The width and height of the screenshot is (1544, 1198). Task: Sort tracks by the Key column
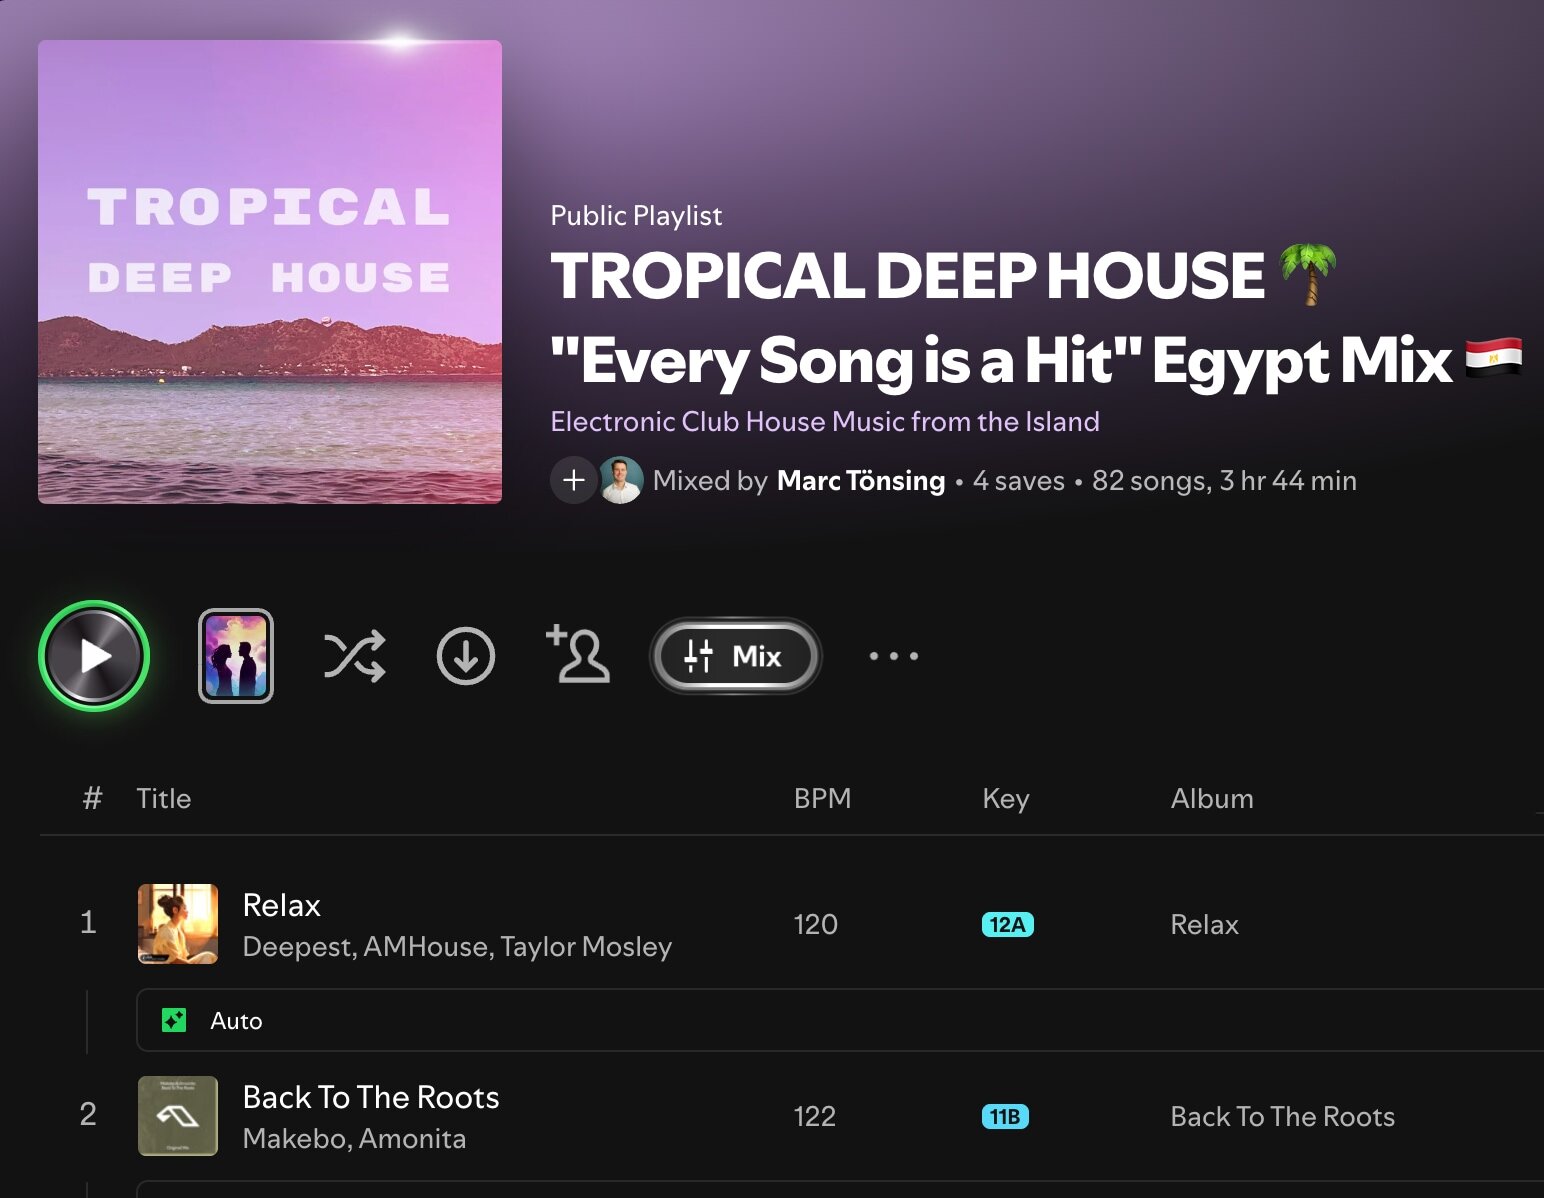pos(1005,798)
